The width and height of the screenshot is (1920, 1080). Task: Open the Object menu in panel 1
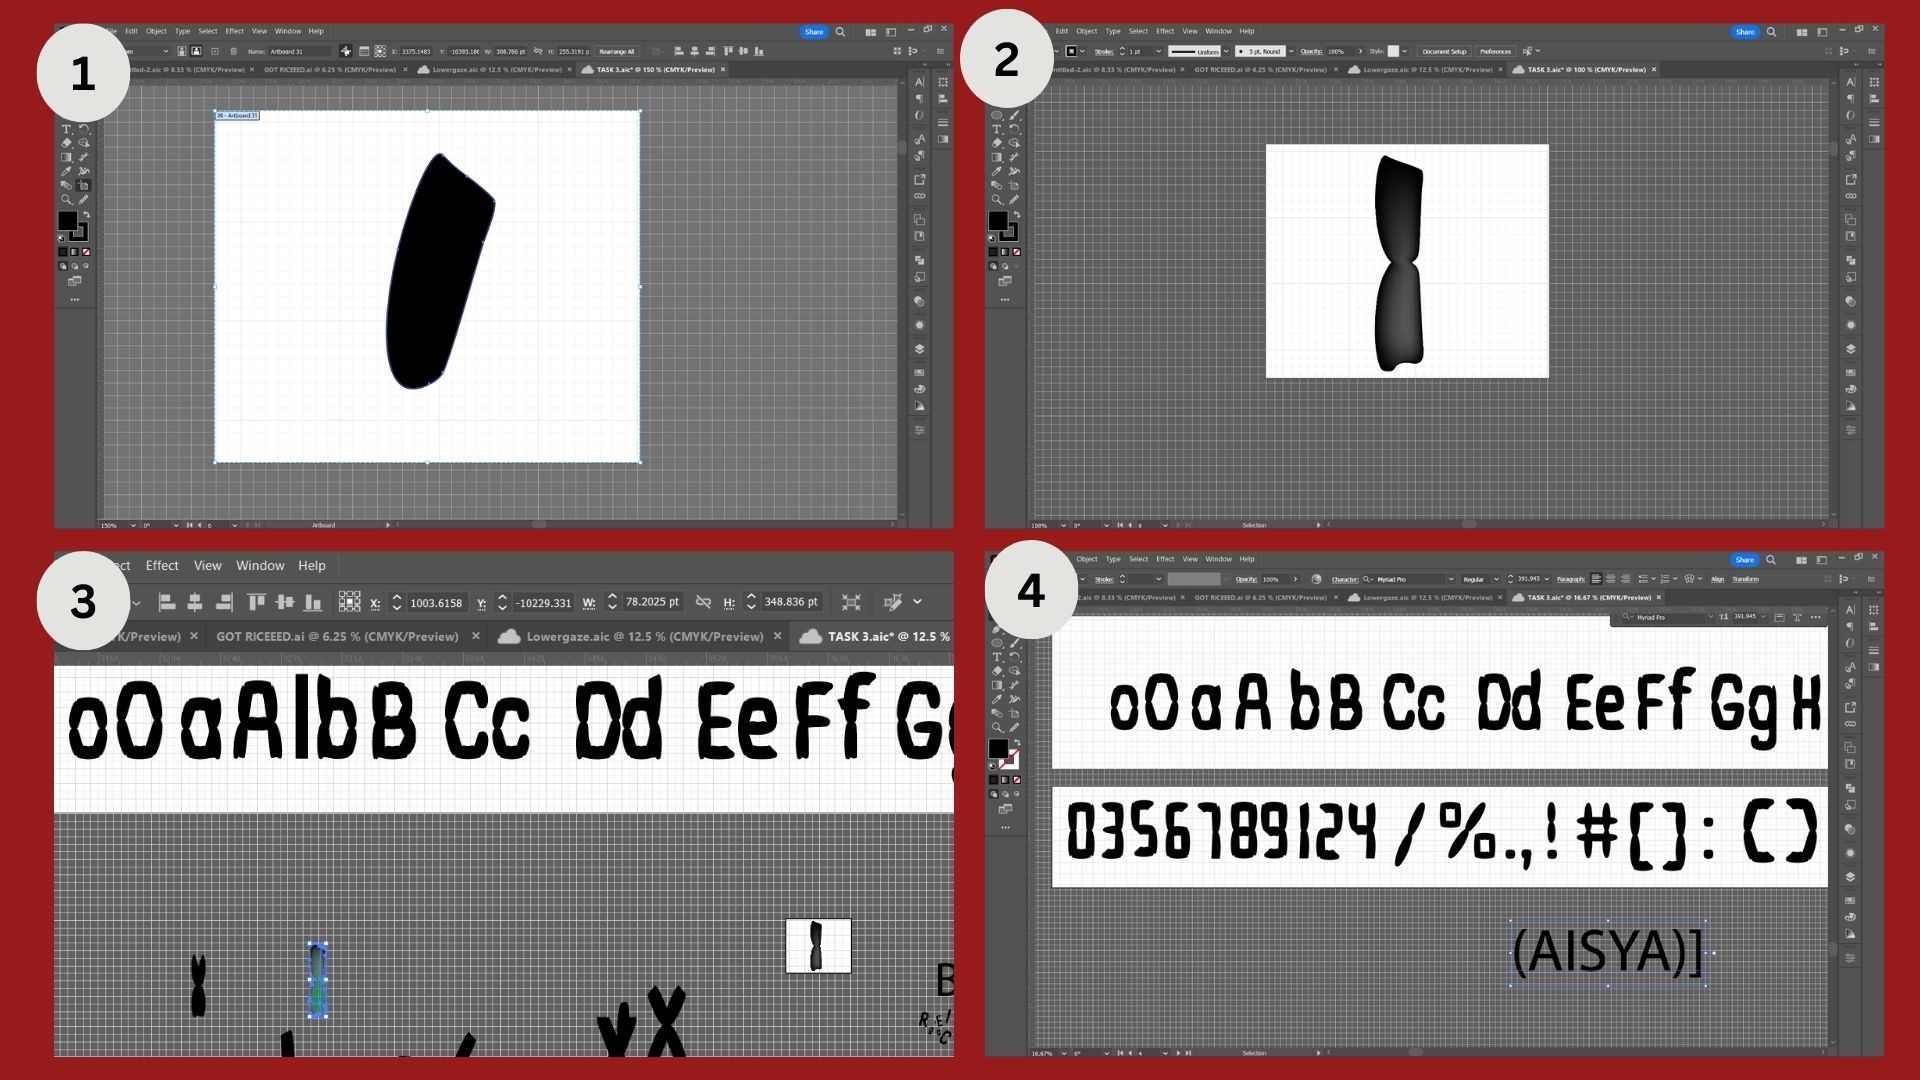(x=156, y=31)
